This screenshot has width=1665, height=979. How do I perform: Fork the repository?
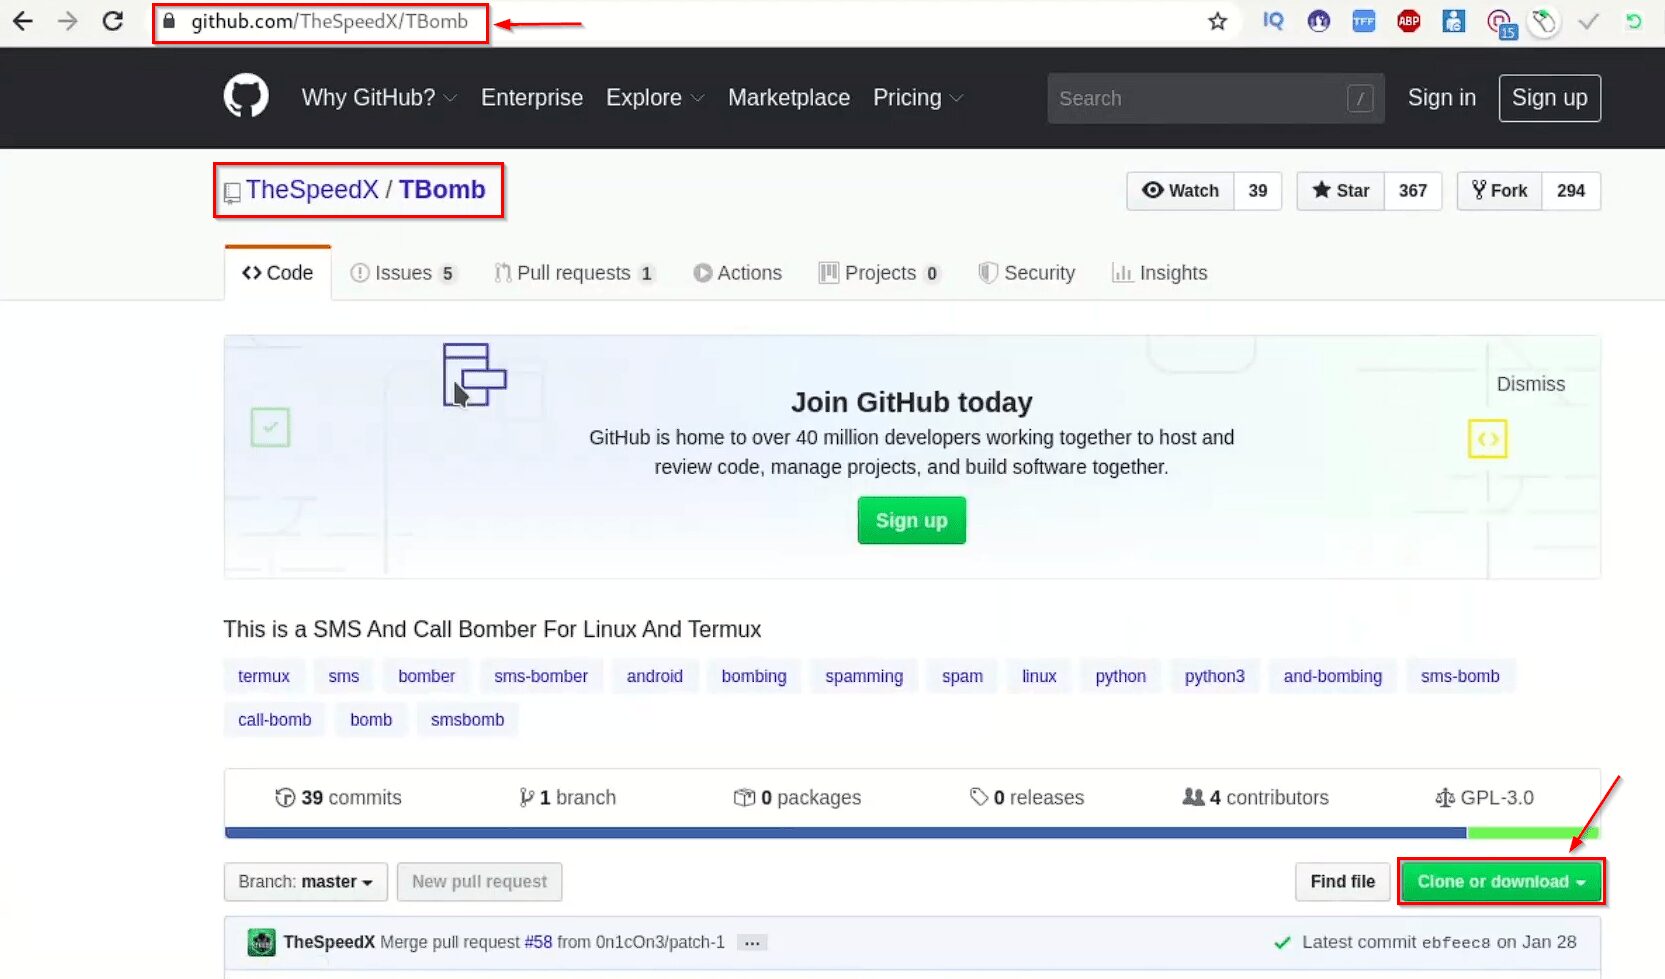1499,191
